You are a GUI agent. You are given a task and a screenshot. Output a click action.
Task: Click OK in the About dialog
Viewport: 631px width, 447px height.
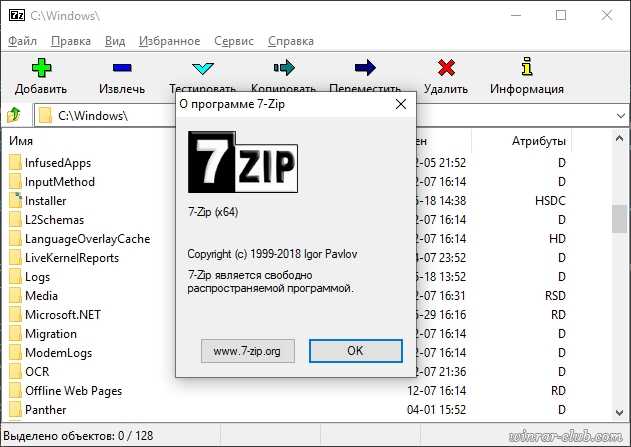(356, 351)
